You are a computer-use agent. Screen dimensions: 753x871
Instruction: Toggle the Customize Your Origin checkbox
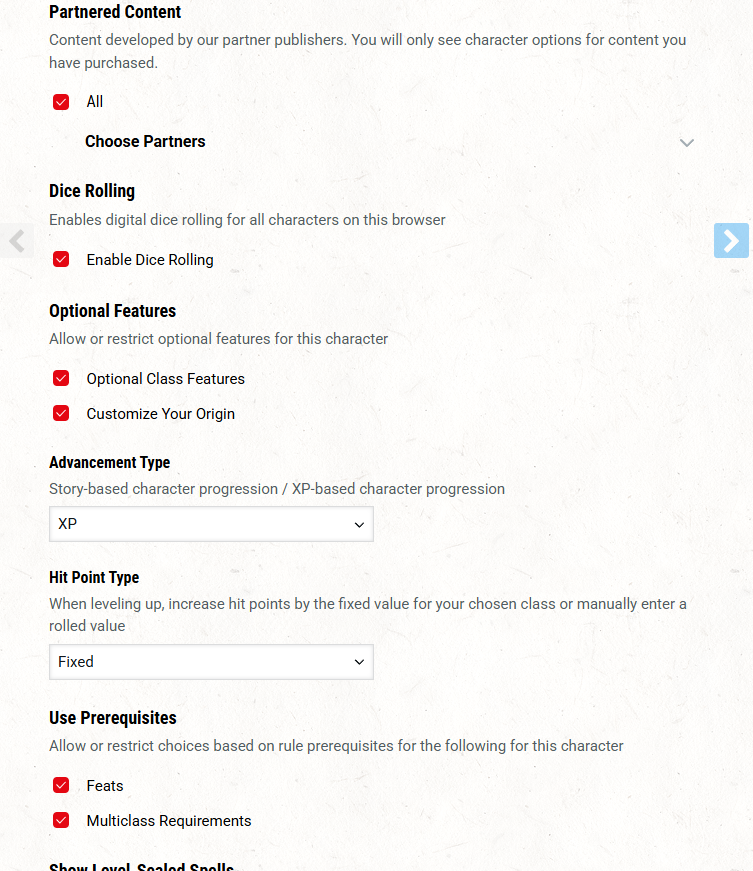coord(61,413)
